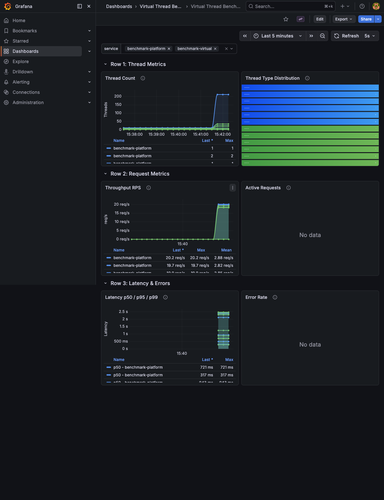Screen dimensions: 384x500
Task: Open the Export dropdown
Action: tap(343, 19)
